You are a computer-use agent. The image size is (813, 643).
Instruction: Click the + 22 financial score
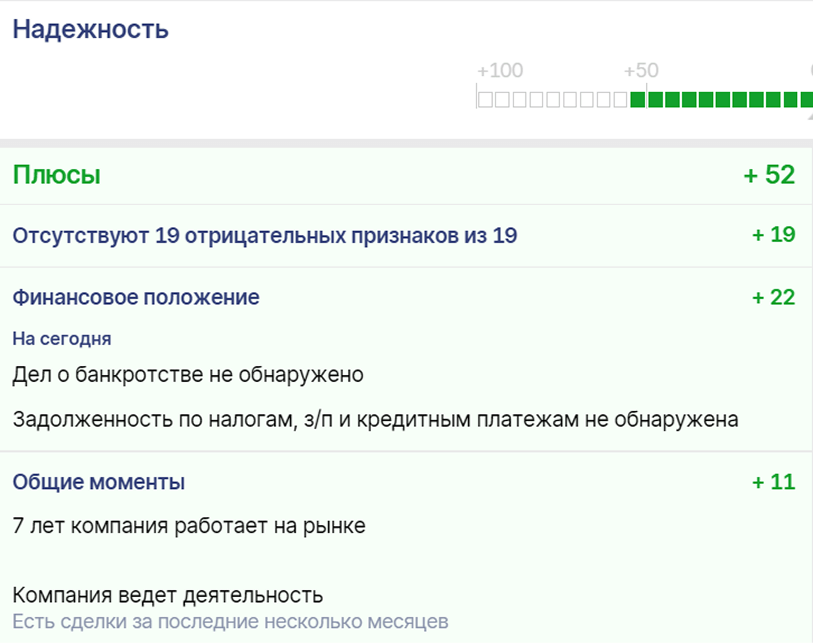coord(774,297)
